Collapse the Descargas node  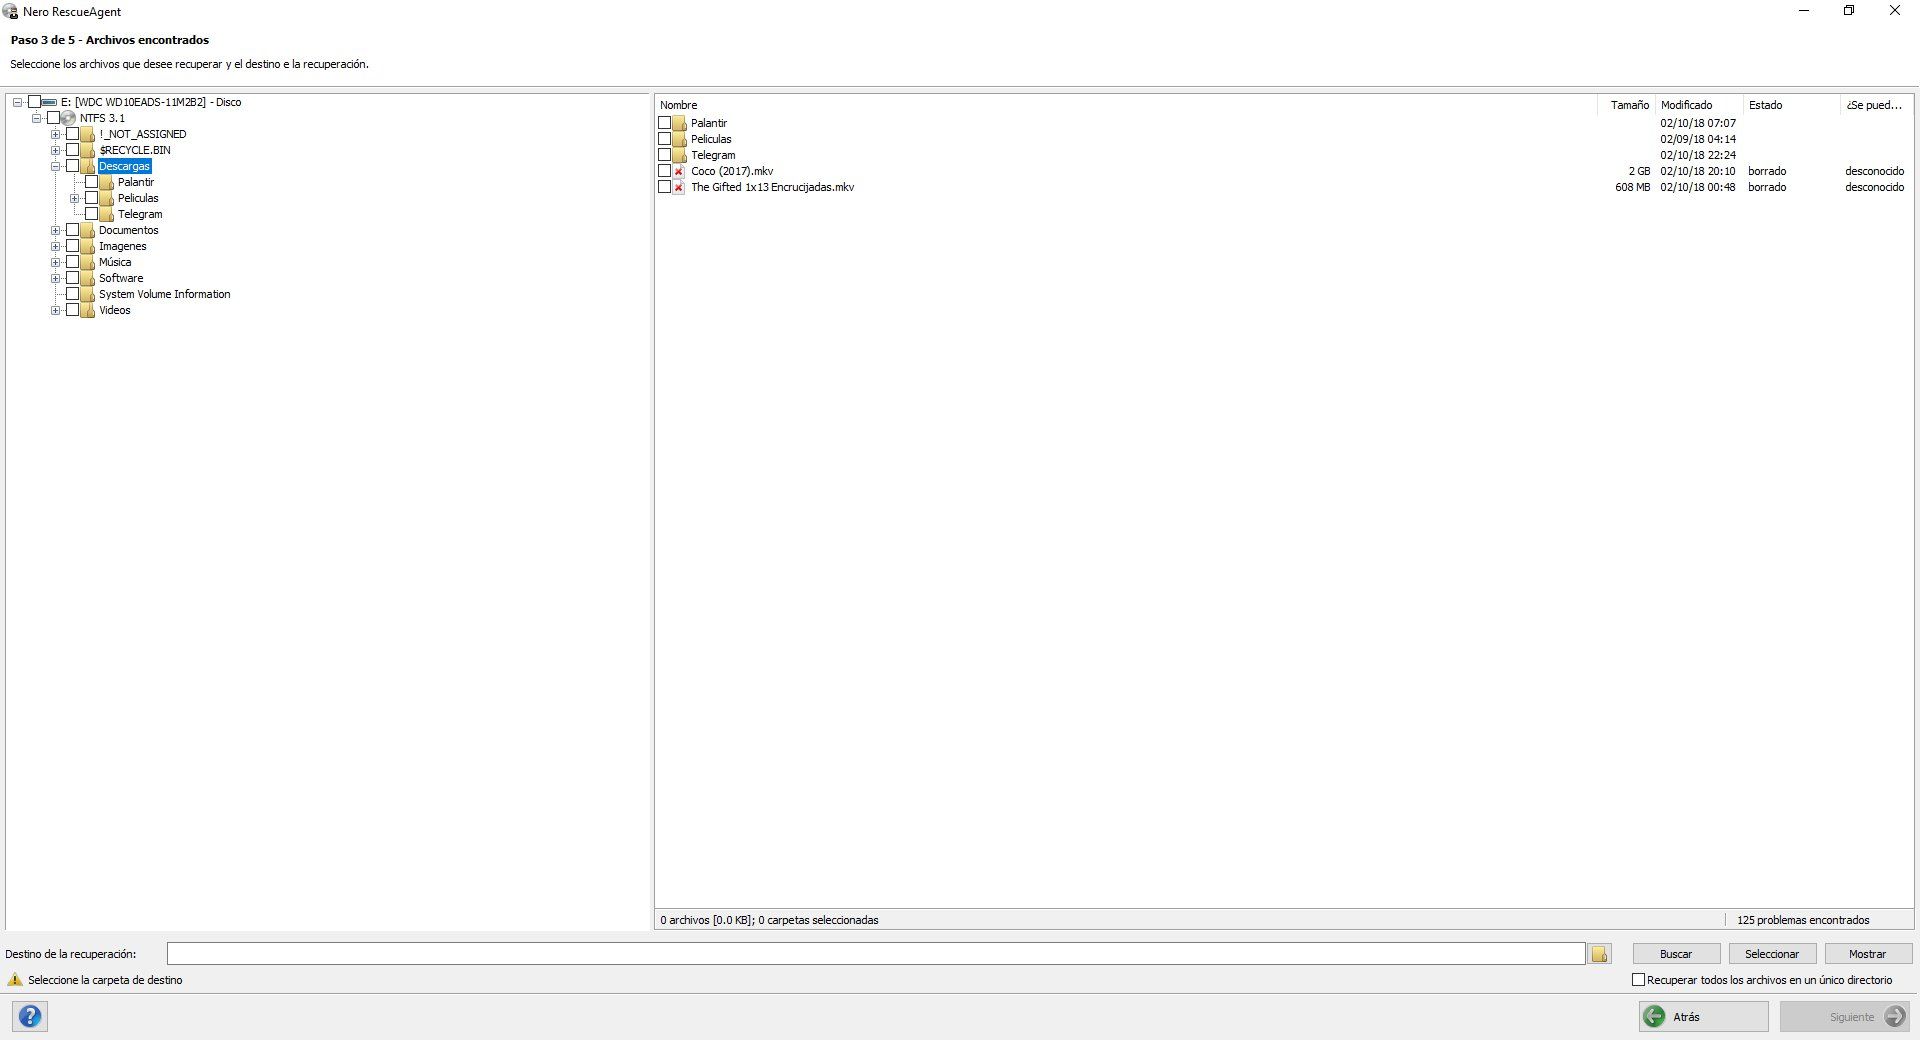tap(56, 166)
